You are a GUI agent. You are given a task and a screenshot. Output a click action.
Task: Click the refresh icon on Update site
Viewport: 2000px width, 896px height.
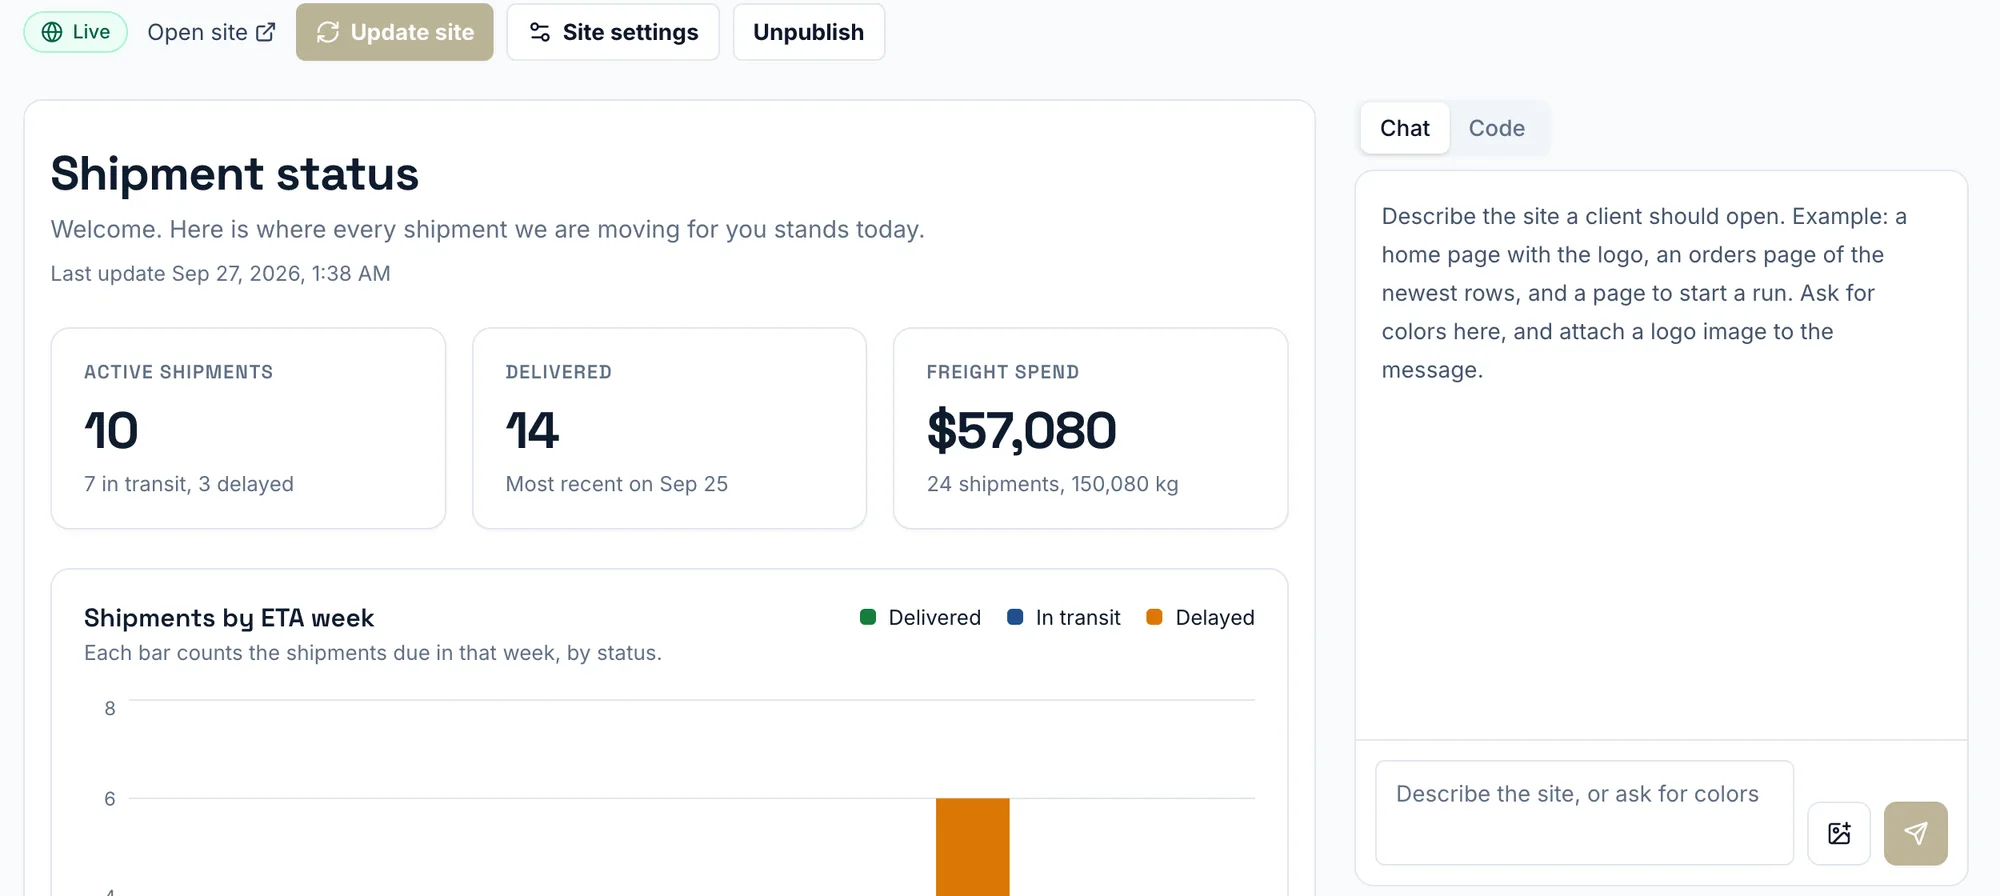click(x=328, y=32)
